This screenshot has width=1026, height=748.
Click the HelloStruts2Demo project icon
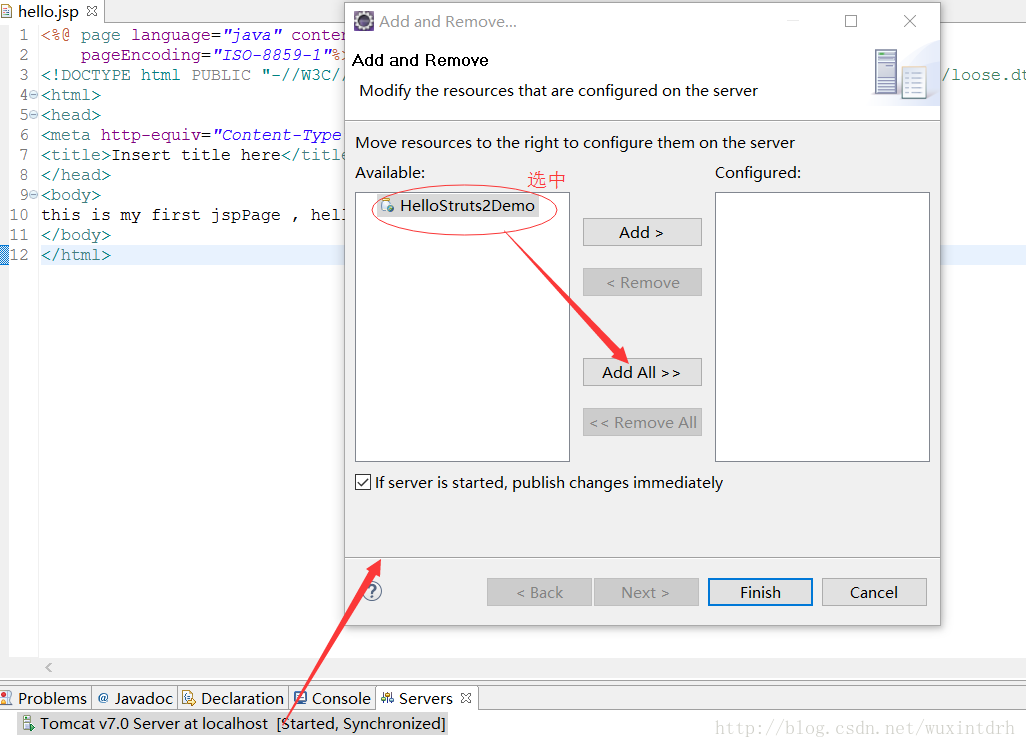[x=387, y=205]
